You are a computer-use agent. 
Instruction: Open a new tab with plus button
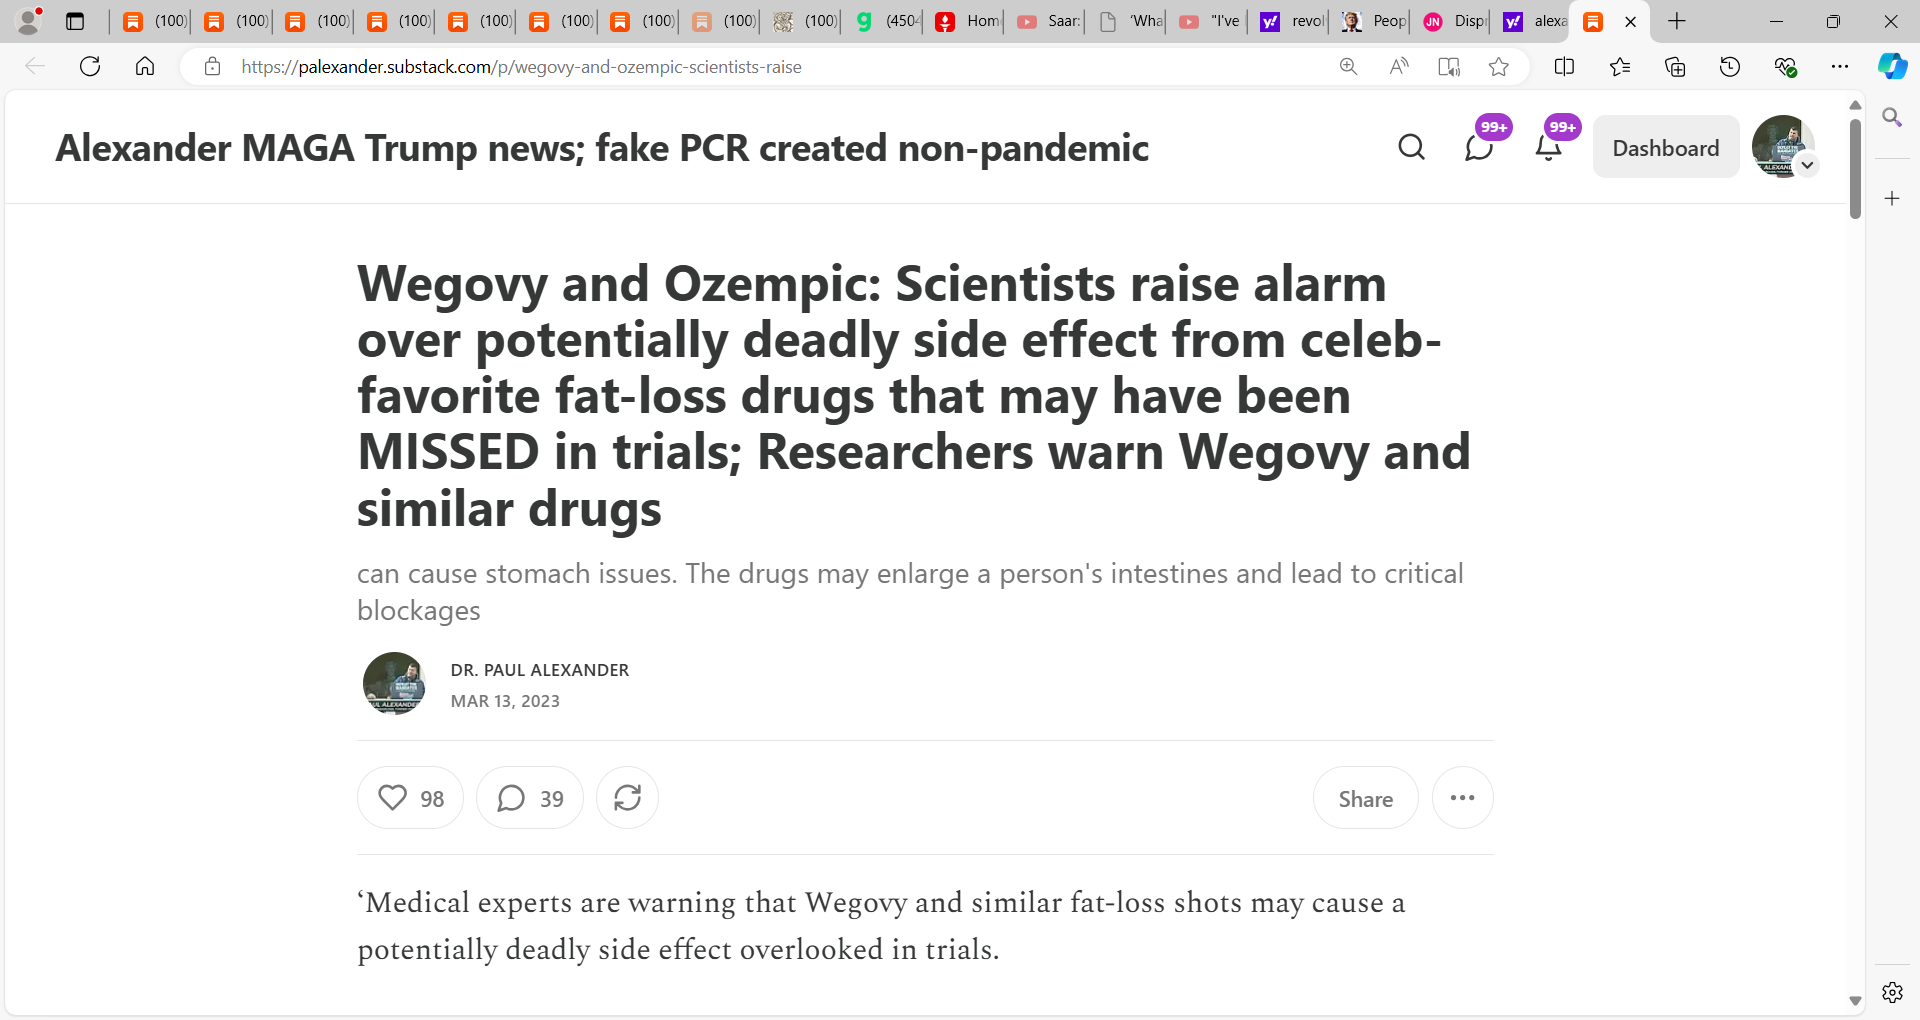[1677, 21]
